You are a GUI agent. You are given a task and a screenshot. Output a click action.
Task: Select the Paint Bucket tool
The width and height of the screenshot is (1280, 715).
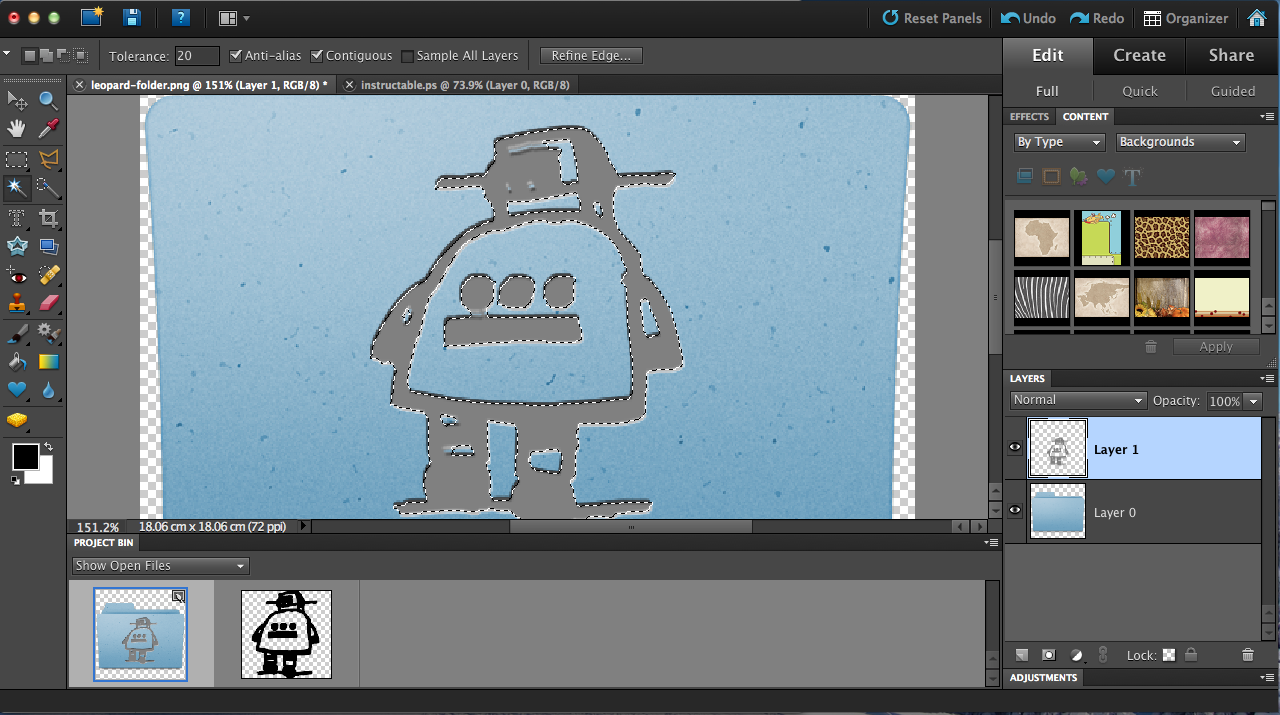[x=17, y=361]
